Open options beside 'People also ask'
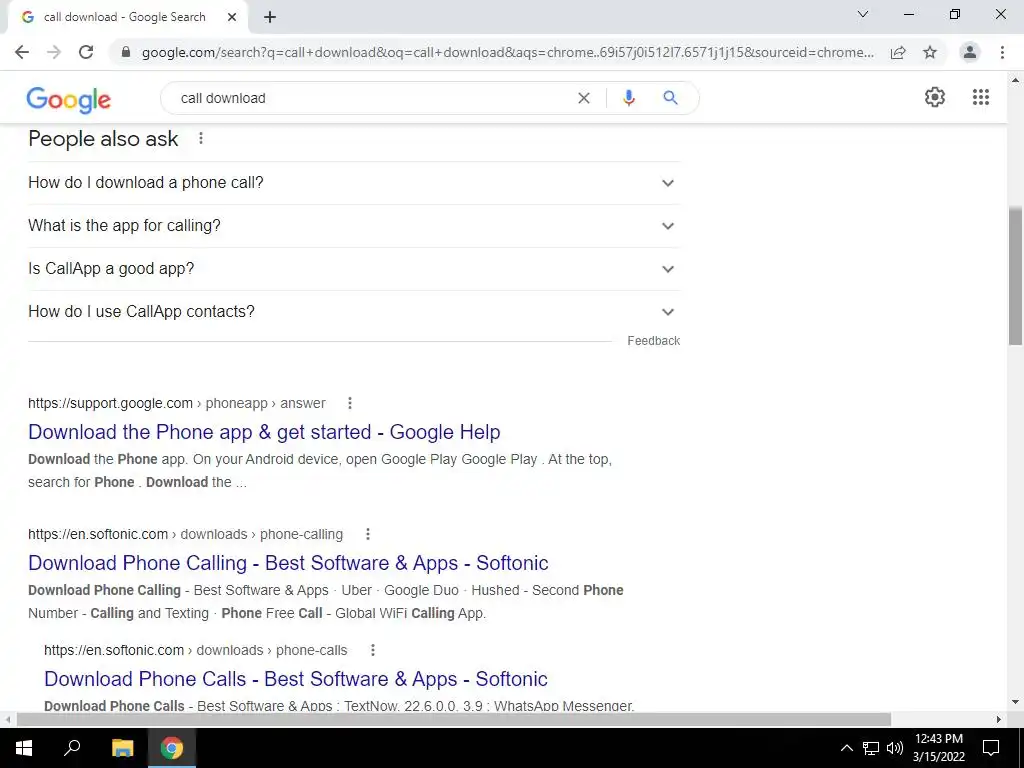This screenshot has height=768, width=1024. point(201,138)
